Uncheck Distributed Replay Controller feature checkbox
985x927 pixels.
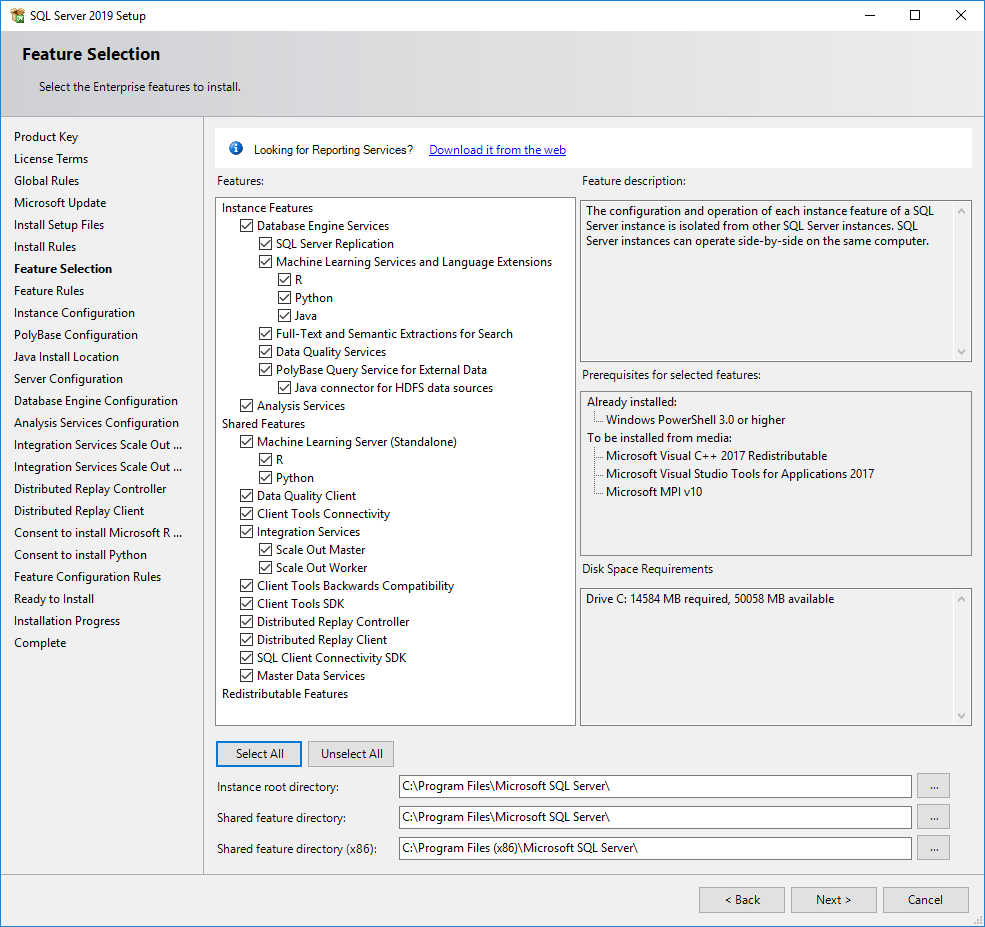[x=246, y=622]
